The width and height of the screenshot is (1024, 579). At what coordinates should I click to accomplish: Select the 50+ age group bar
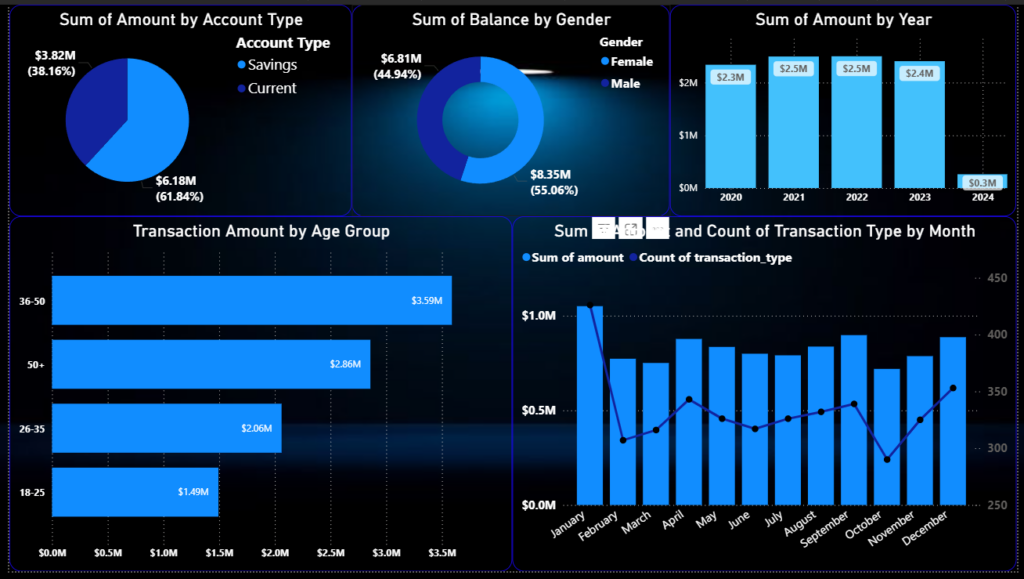[211, 364]
